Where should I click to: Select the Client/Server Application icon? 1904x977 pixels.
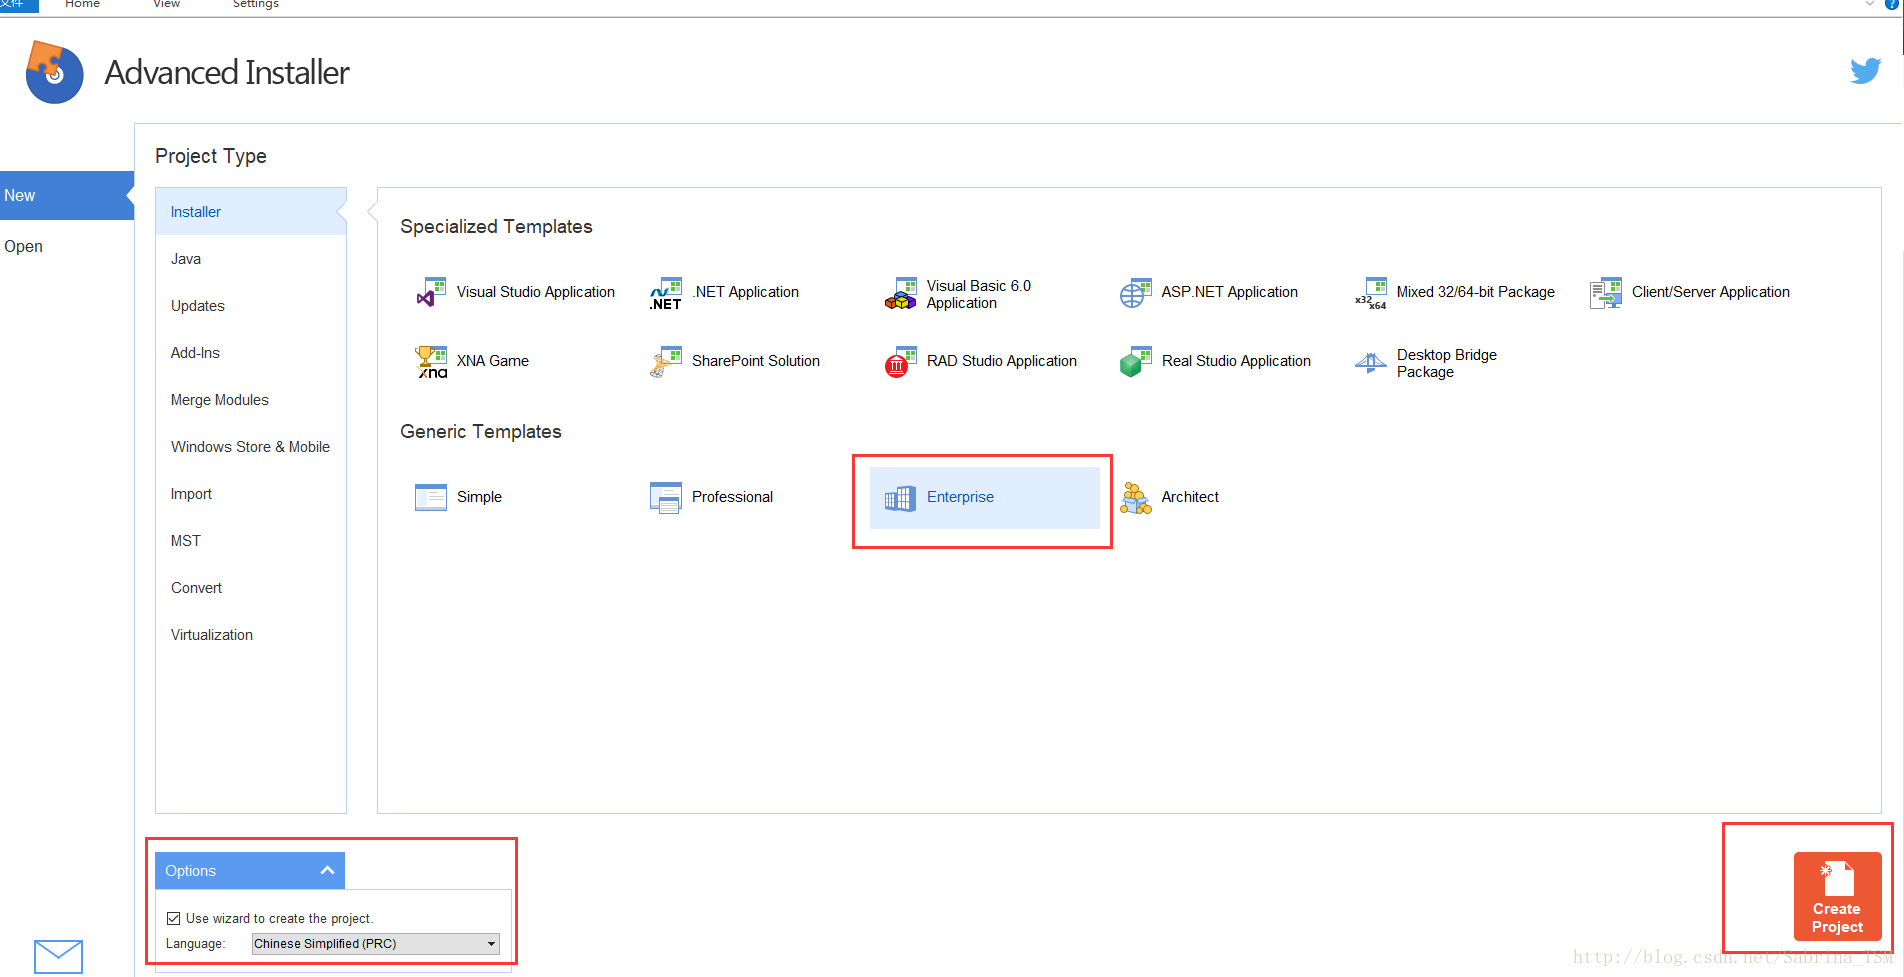(x=1605, y=293)
